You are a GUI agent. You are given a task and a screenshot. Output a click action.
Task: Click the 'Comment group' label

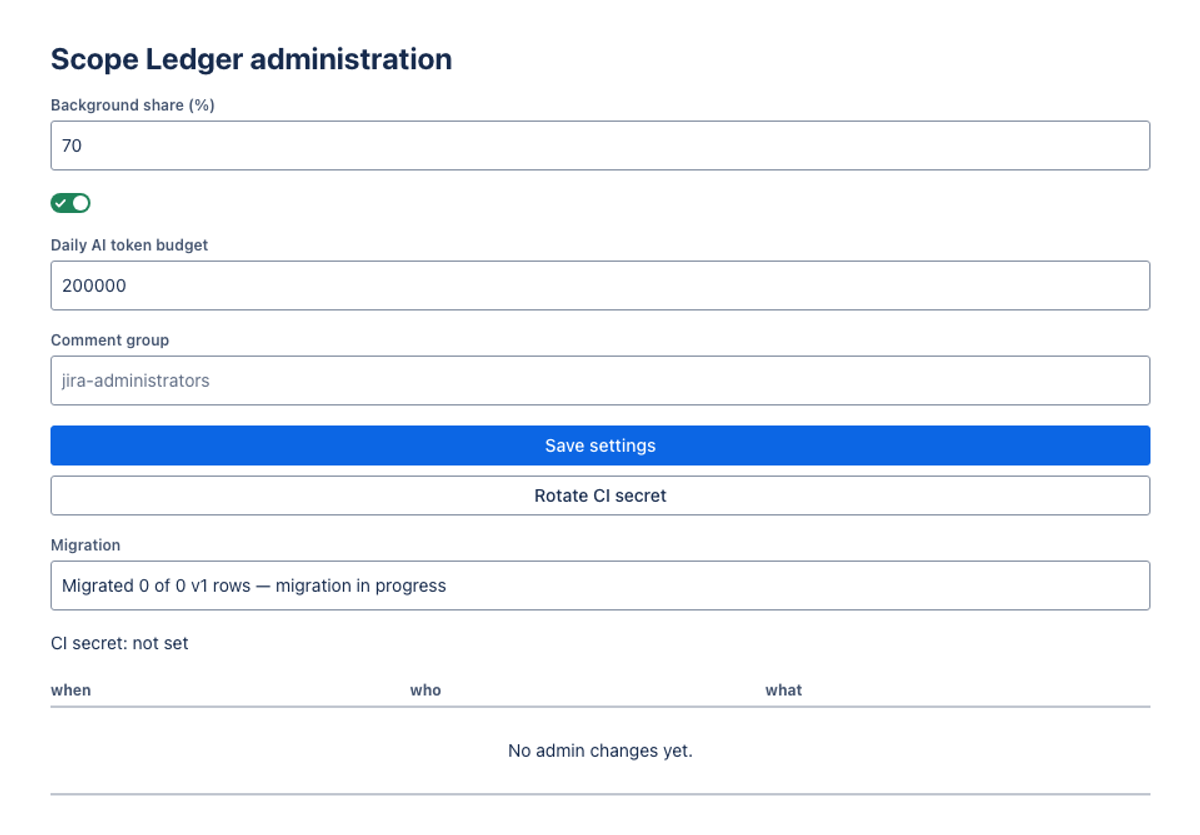pos(110,340)
